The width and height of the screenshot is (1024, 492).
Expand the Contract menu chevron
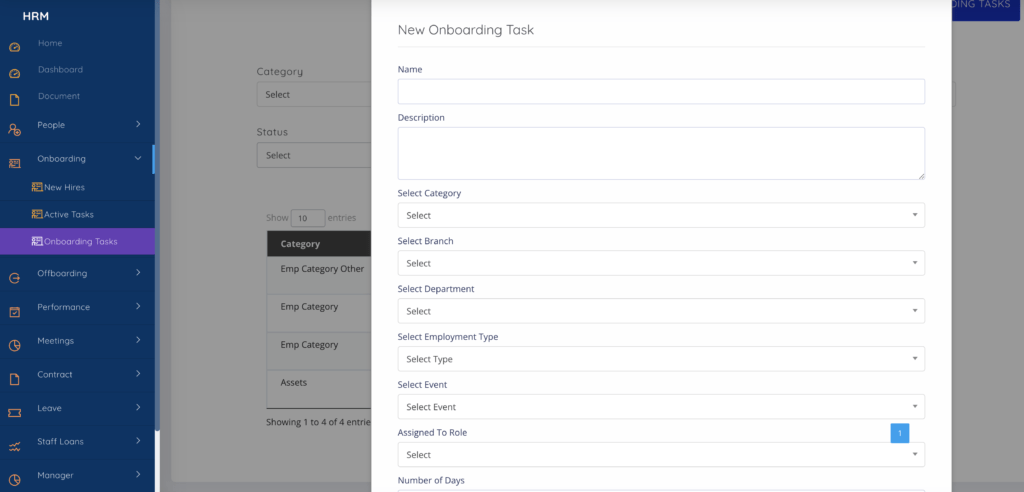tap(138, 374)
